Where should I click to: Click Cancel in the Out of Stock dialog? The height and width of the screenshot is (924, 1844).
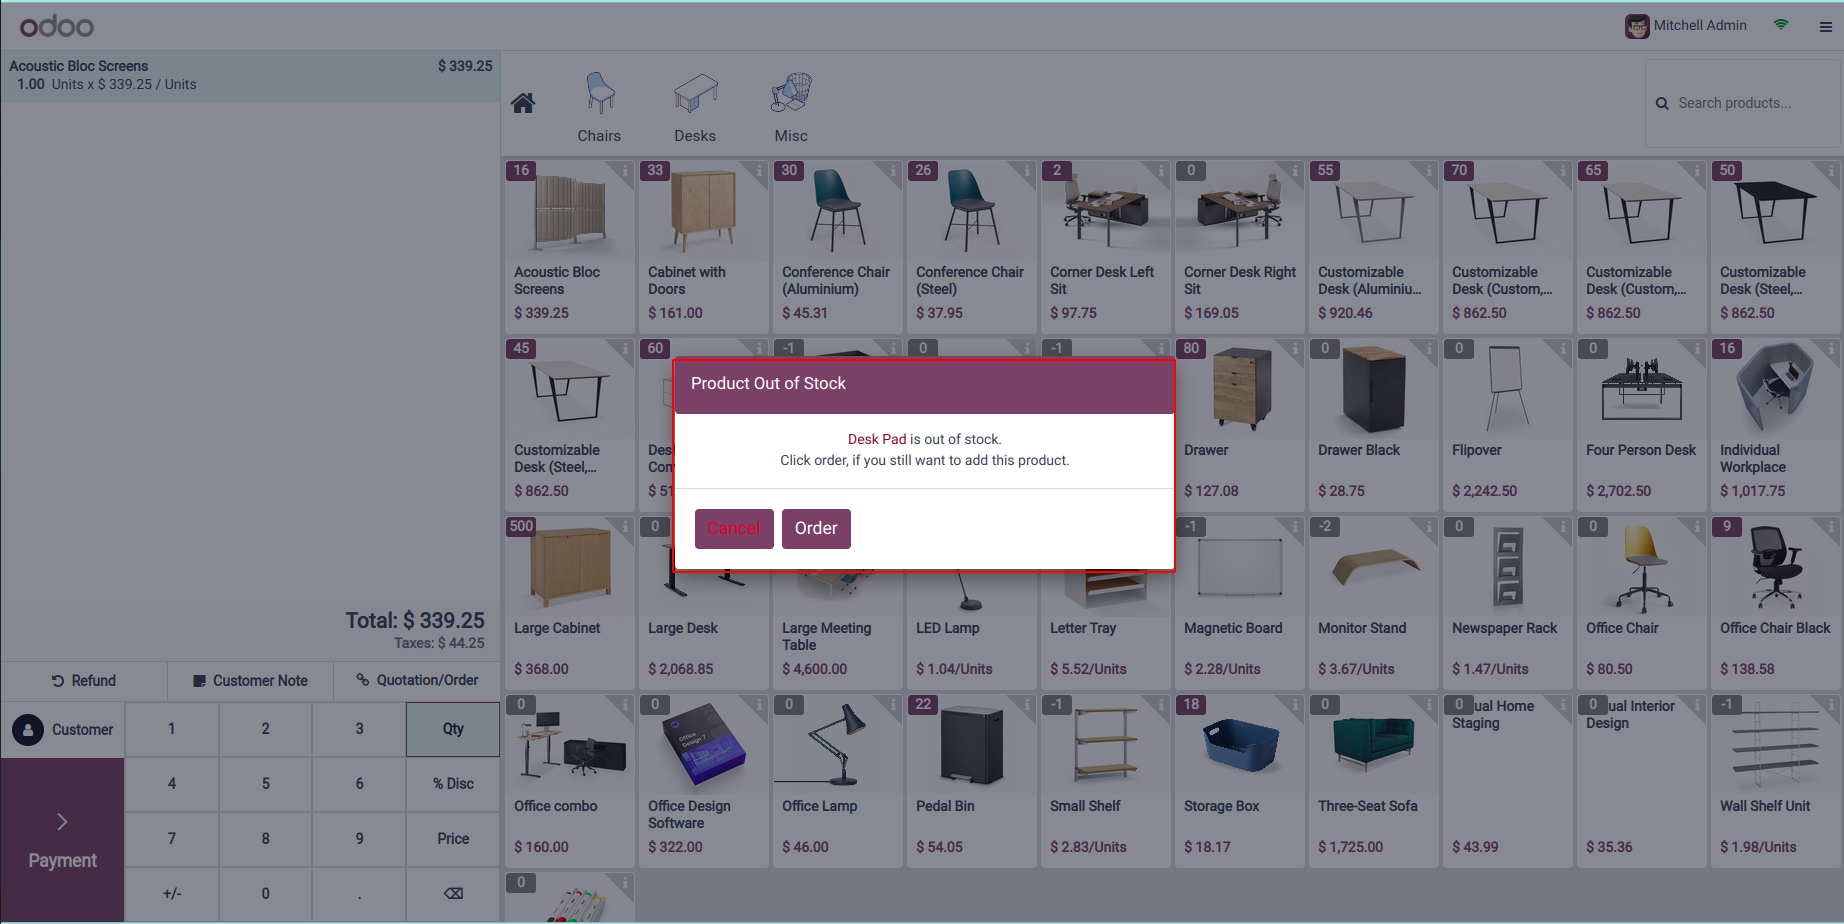click(734, 528)
